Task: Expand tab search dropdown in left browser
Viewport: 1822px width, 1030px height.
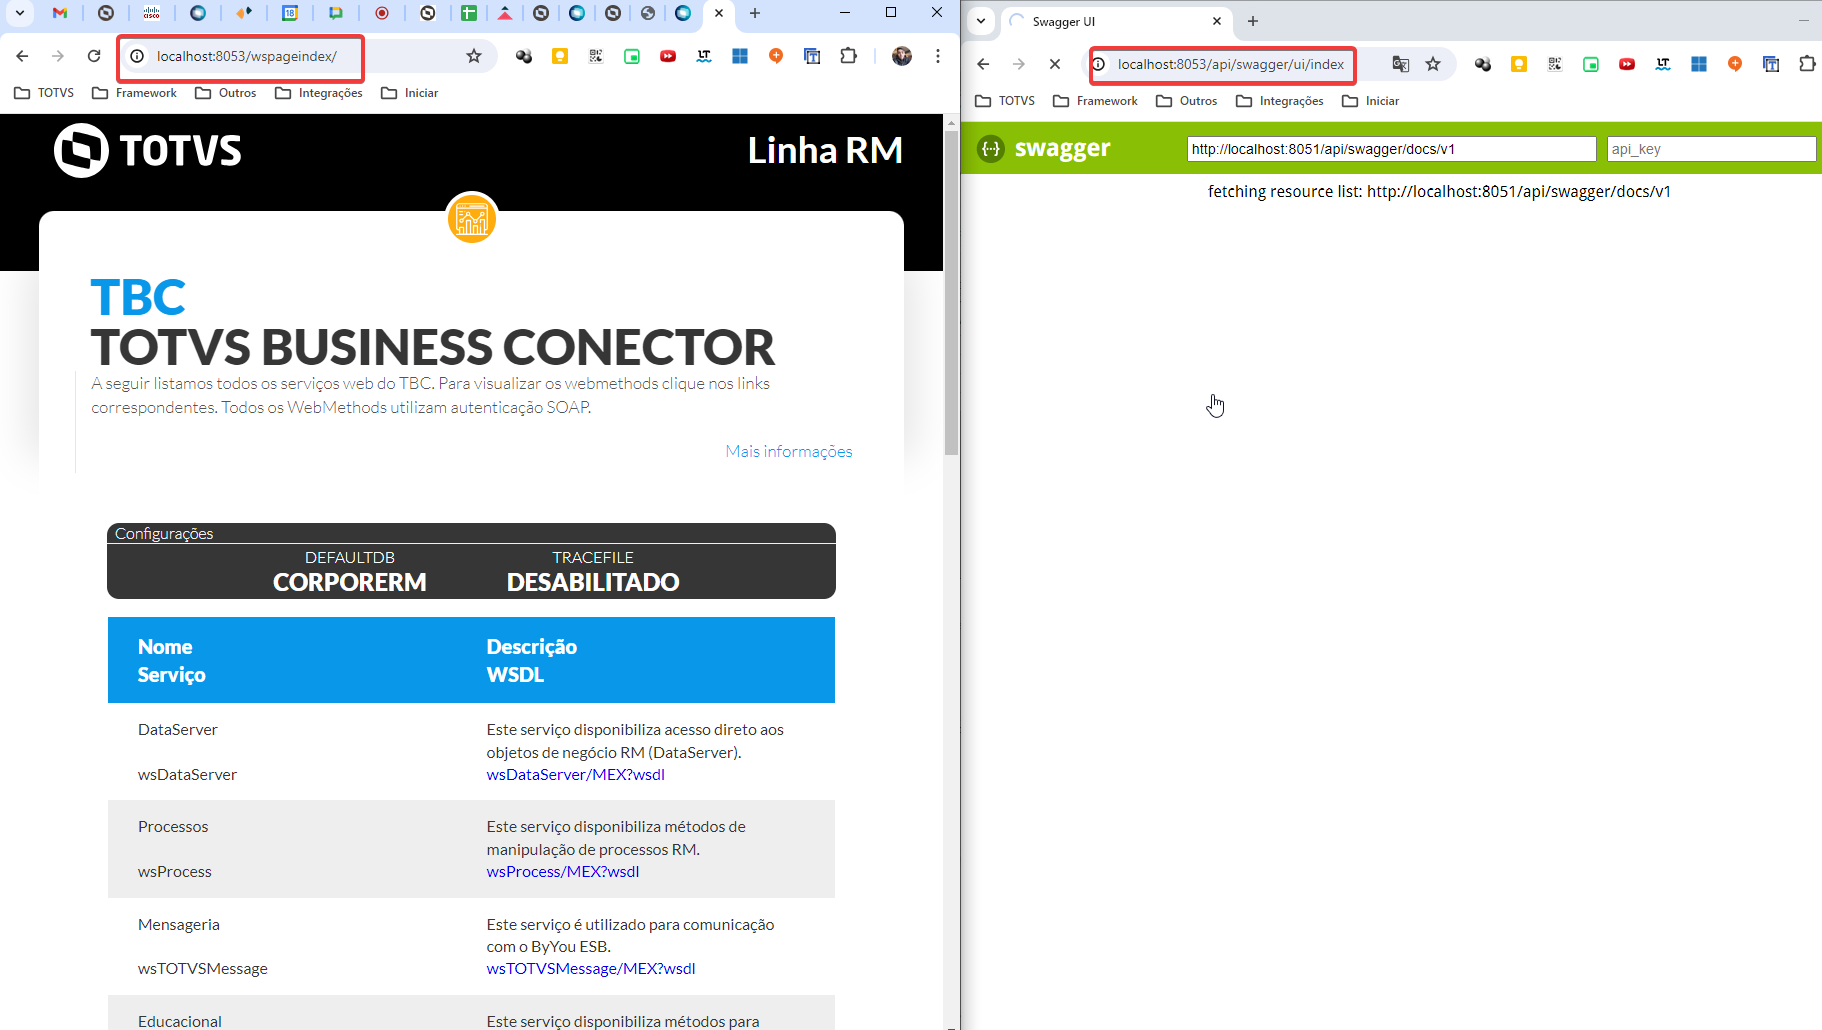Action: pyautogui.click(x=19, y=13)
